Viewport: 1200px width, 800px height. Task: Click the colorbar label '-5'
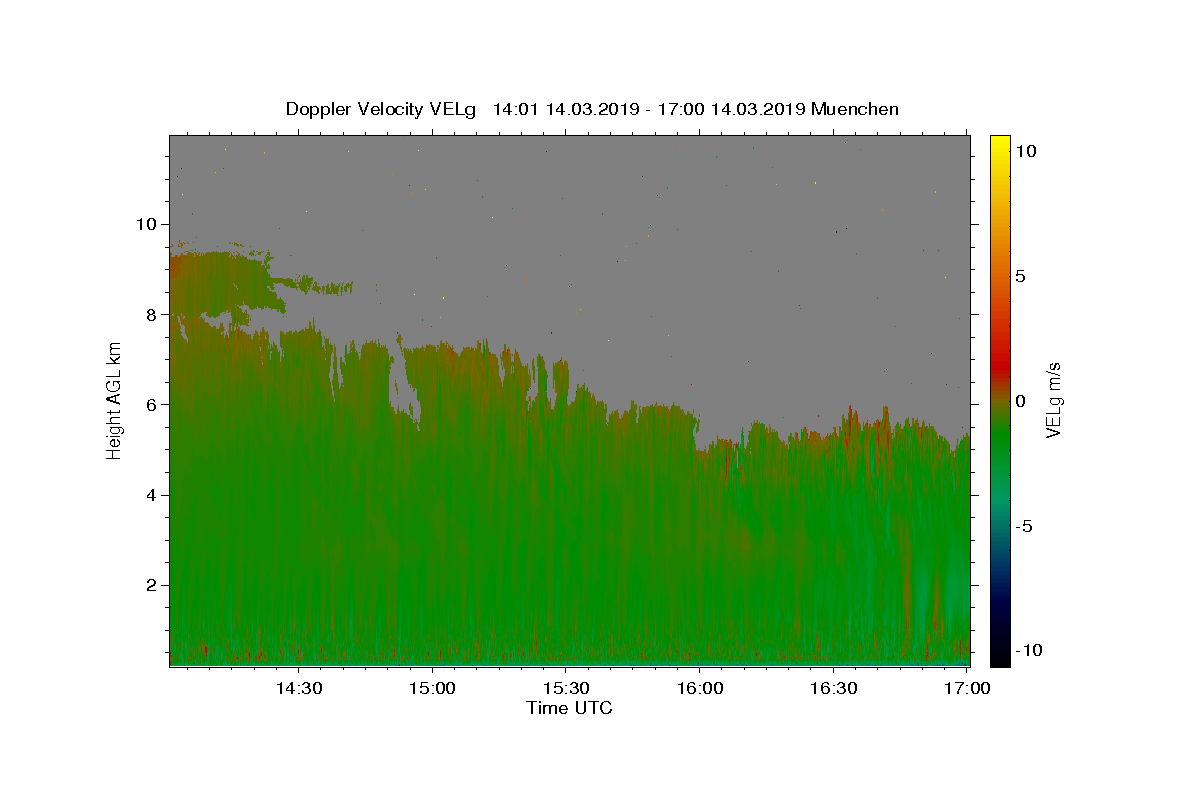1024,526
